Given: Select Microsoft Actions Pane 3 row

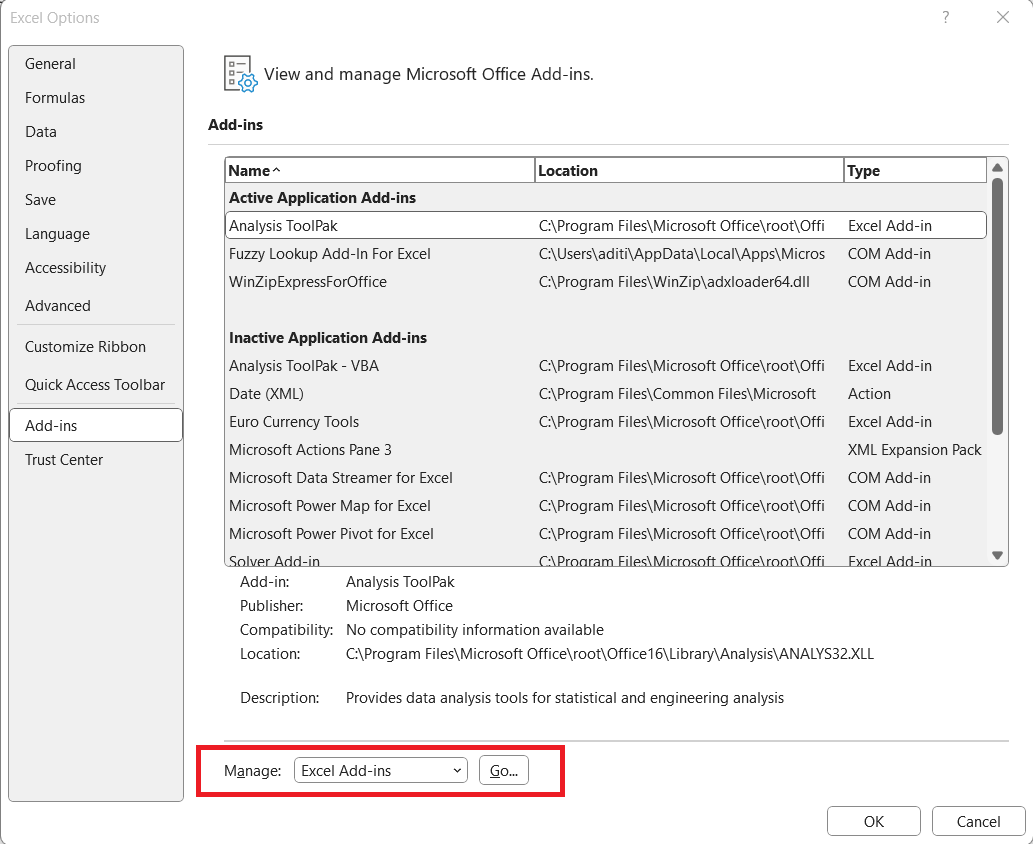Looking at the screenshot, I should [x=605, y=450].
